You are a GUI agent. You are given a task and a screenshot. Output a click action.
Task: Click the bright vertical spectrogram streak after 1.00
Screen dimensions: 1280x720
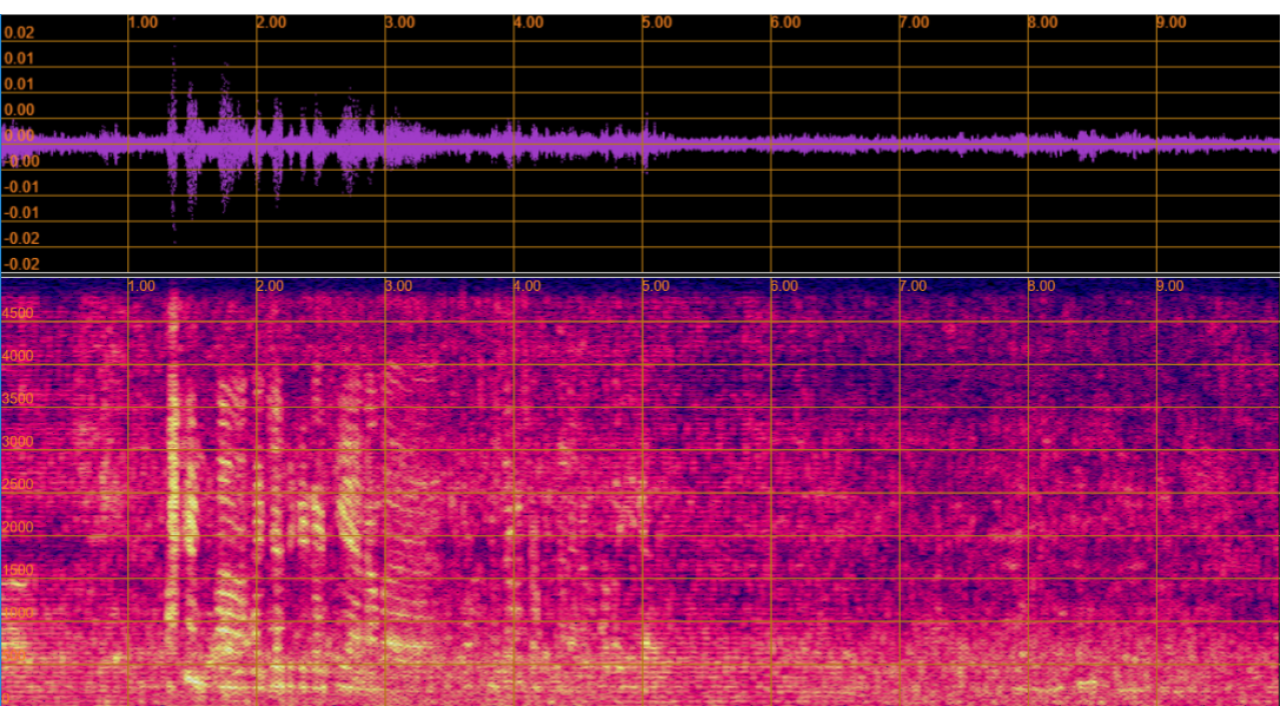tap(175, 450)
